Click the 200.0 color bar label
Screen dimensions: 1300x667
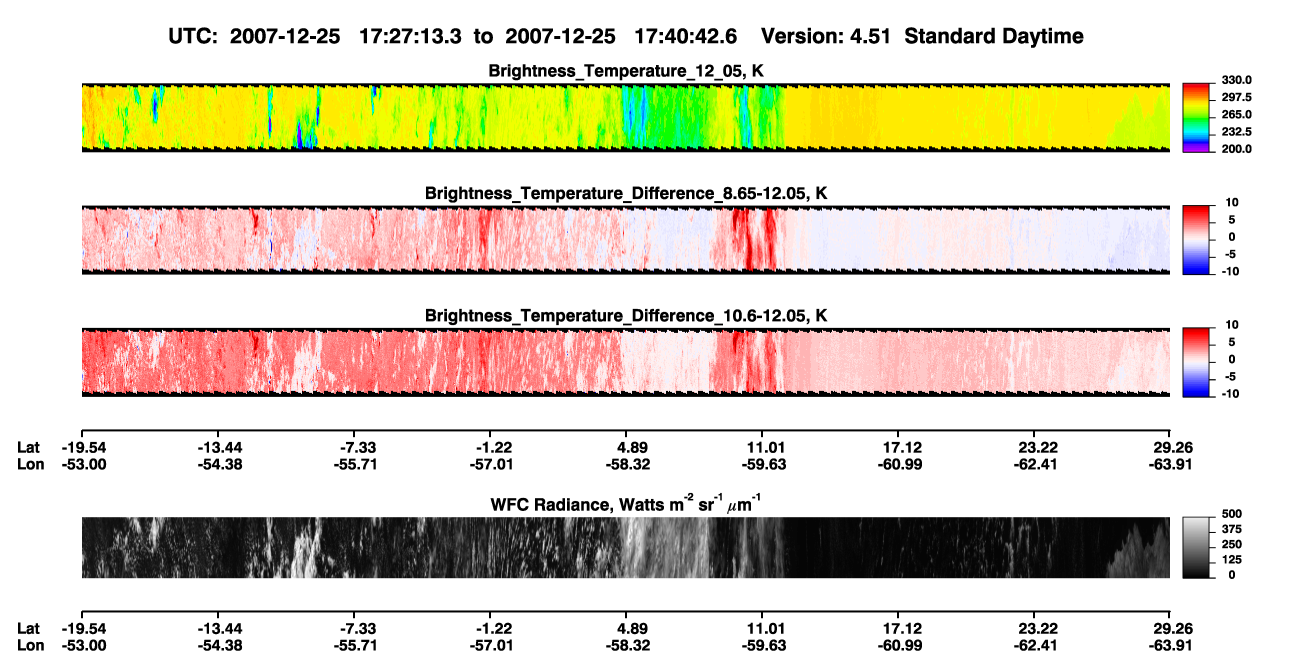(1236, 148)
